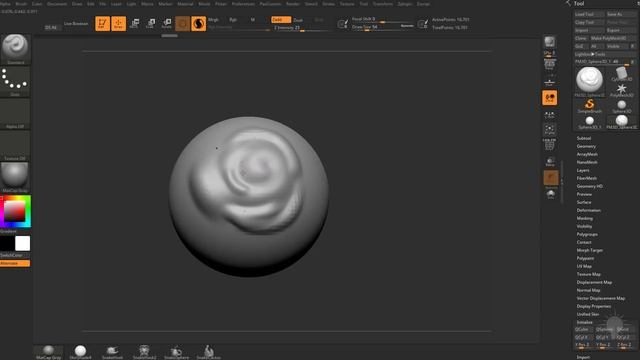
Task: Click the Clone button
Action: (x=581, y=38)
